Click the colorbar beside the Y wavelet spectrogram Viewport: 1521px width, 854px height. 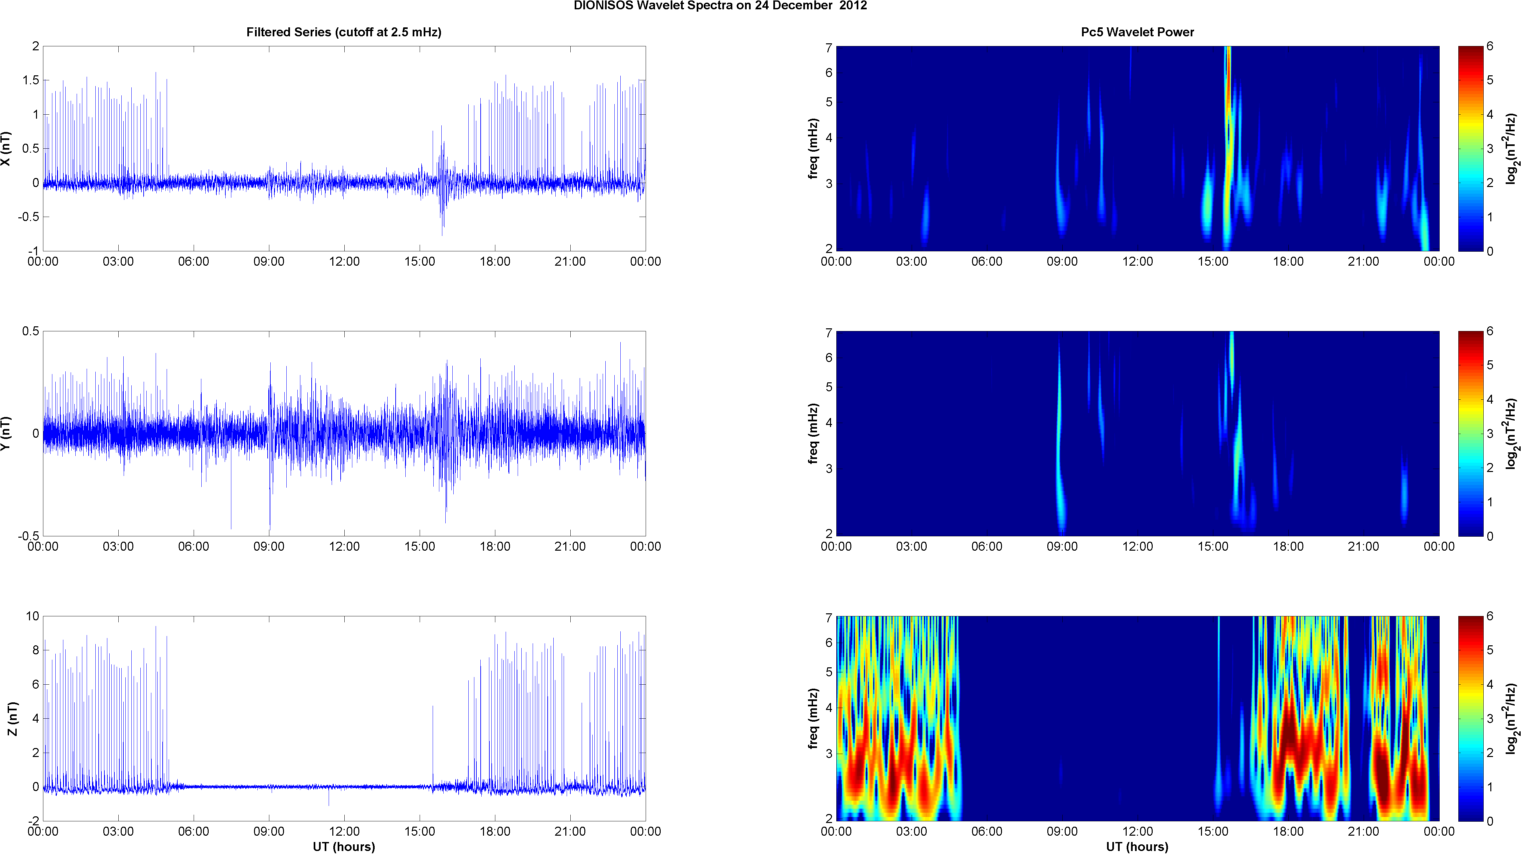tap(1470, 434)
